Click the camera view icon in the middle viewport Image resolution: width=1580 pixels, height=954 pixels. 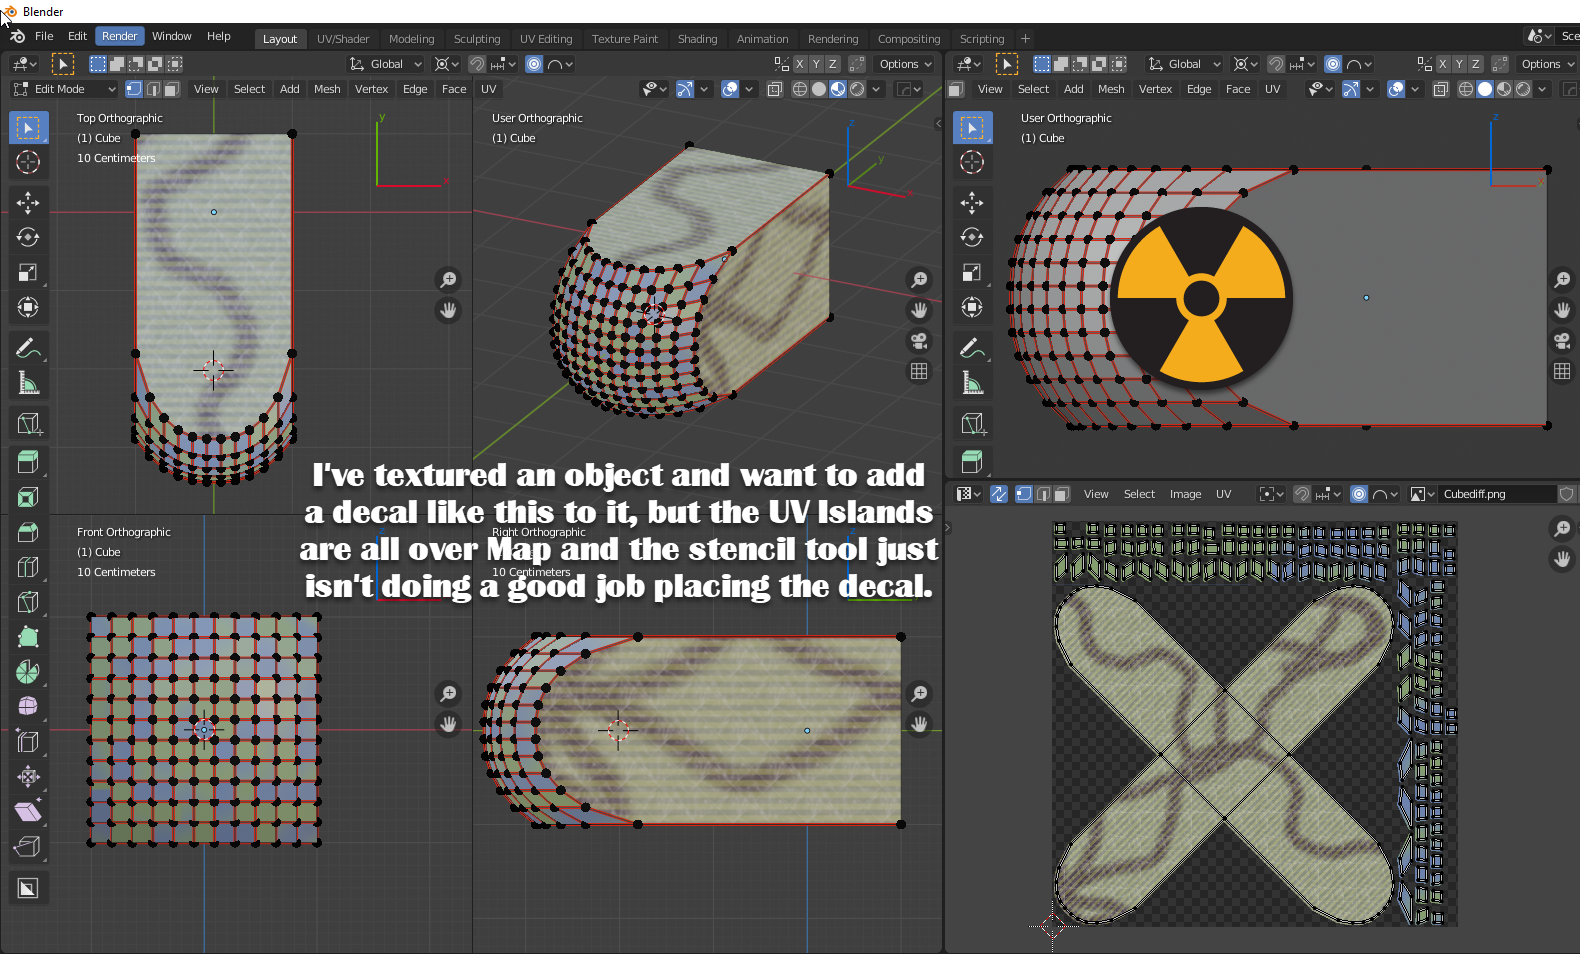(919, 341)
